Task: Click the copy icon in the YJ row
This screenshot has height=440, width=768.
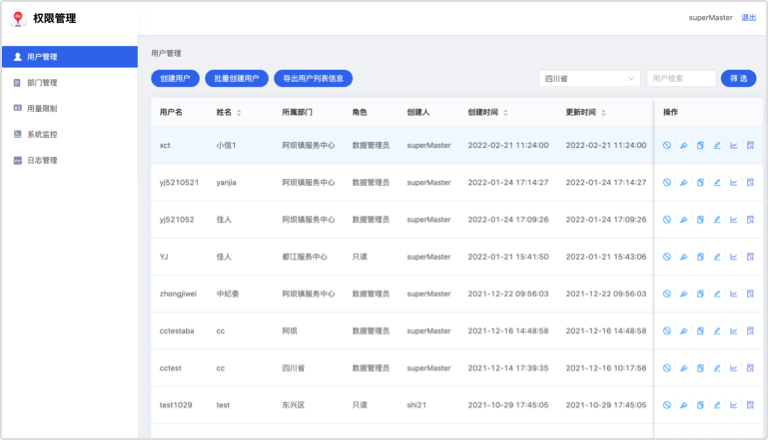Action: pos(700,257)
